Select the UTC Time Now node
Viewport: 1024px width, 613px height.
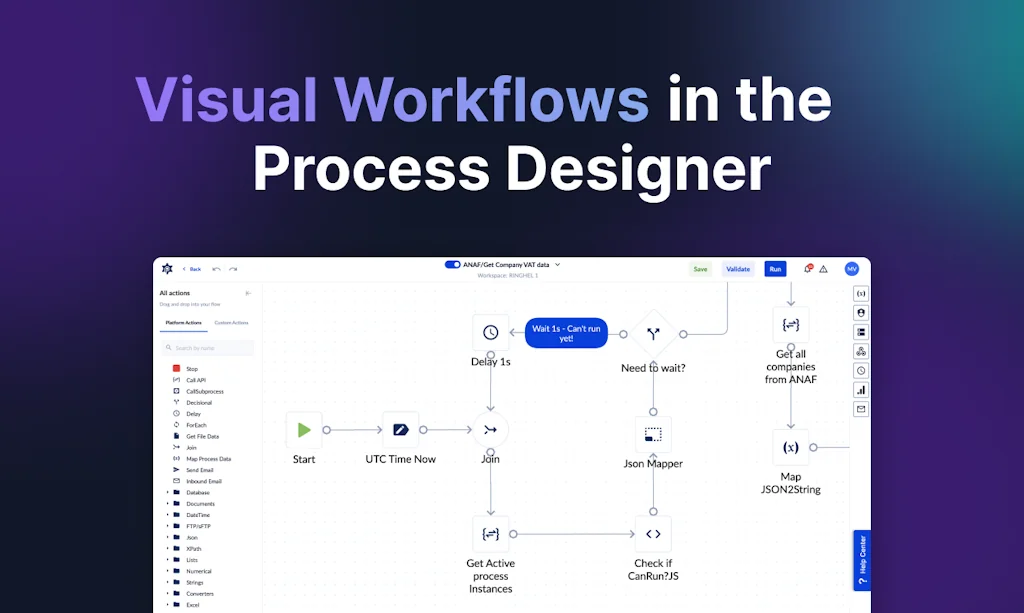point(400,430)
